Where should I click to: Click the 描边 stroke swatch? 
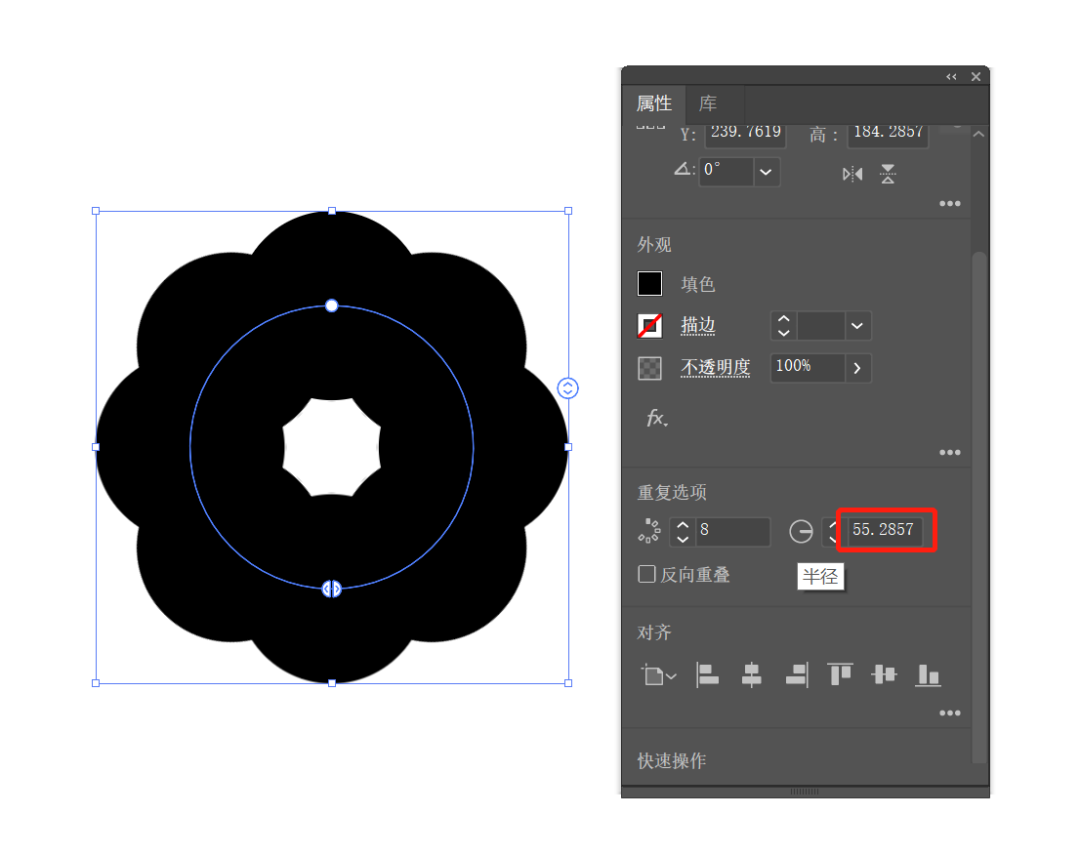click(650, 325)
